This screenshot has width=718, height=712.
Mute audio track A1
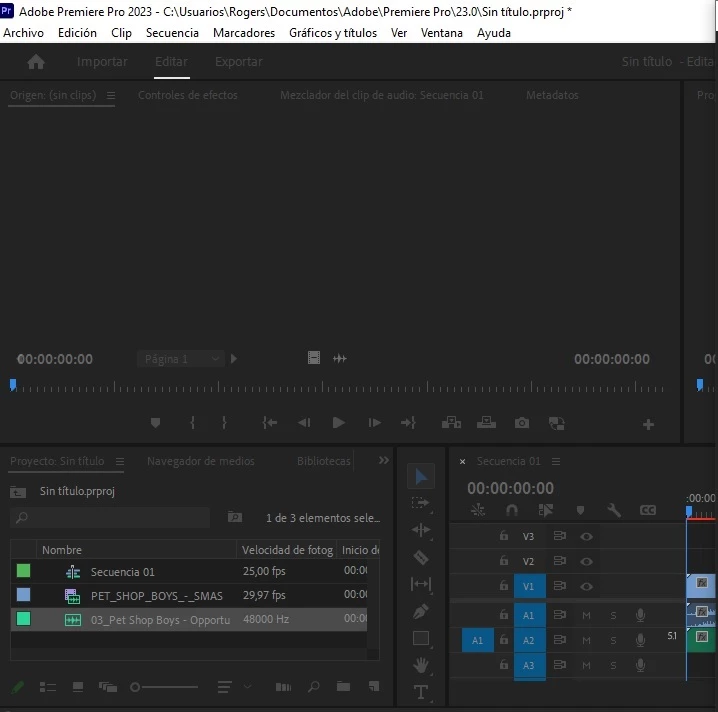click(586, 615)
